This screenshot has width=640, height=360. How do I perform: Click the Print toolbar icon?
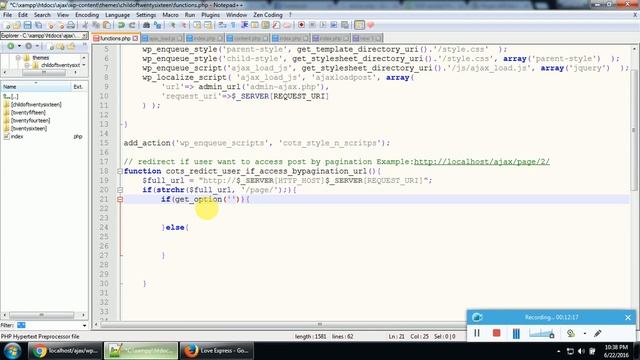pos(71,25)
